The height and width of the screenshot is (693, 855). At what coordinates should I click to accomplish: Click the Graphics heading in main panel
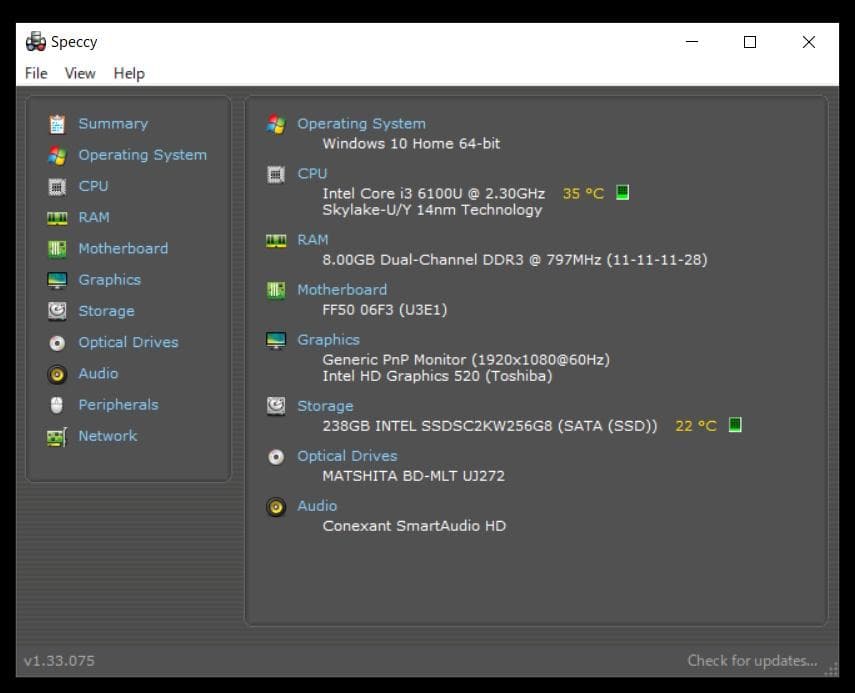point(328,340)
